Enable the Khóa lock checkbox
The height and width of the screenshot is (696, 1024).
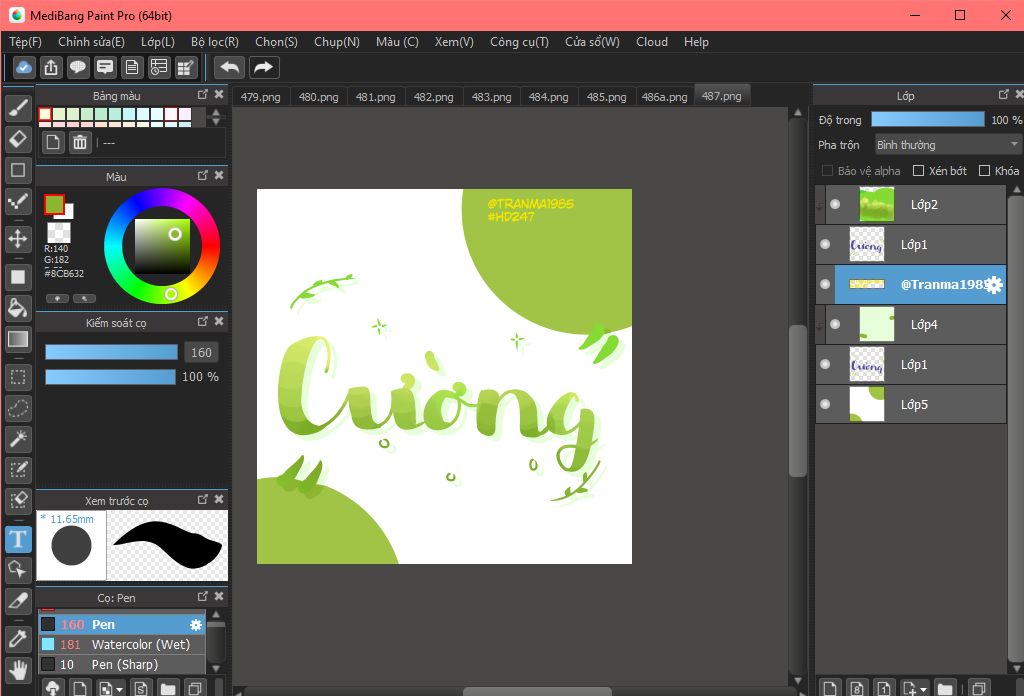coord(984,171)
